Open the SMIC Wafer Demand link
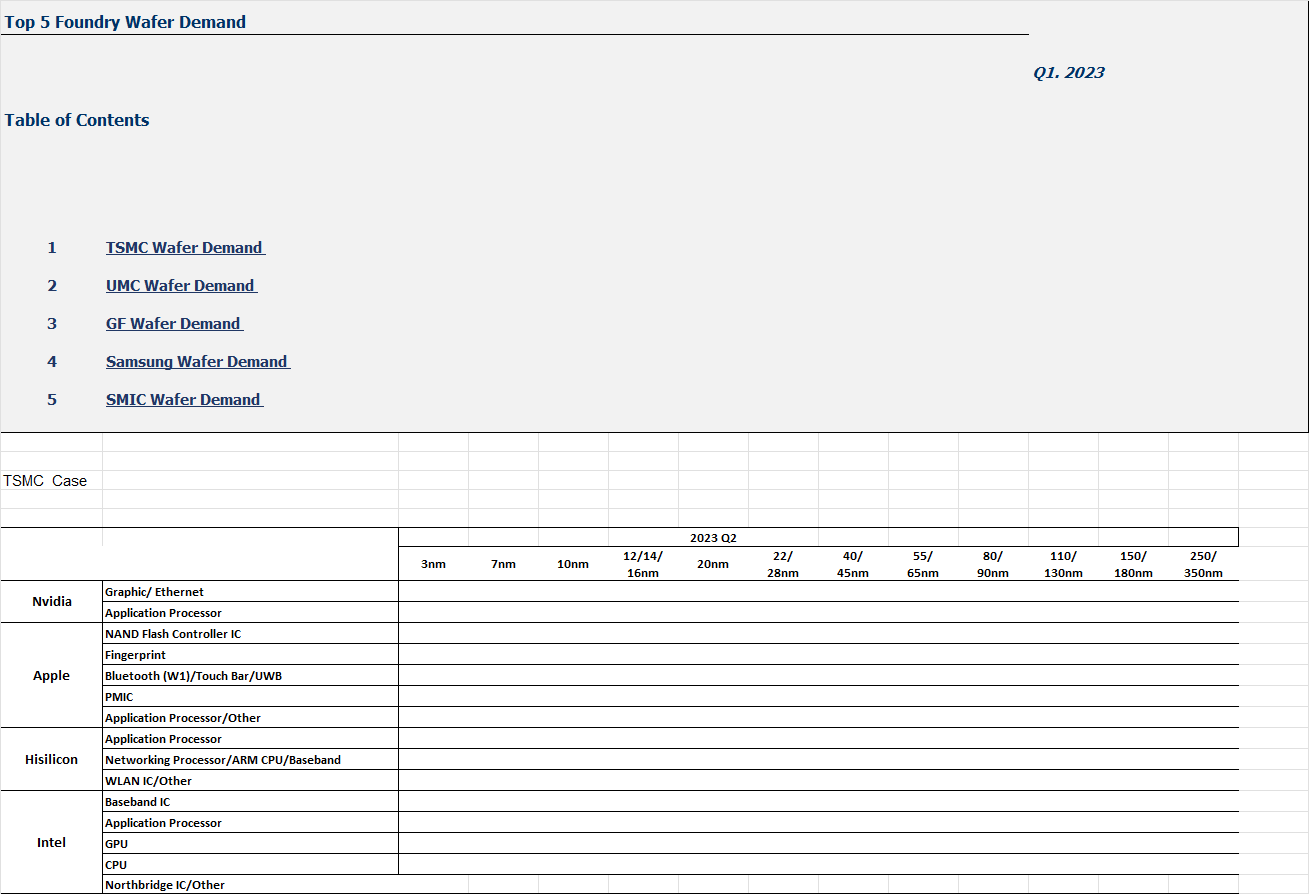Viewport: 1309px width, 894px height. point(184,400)
